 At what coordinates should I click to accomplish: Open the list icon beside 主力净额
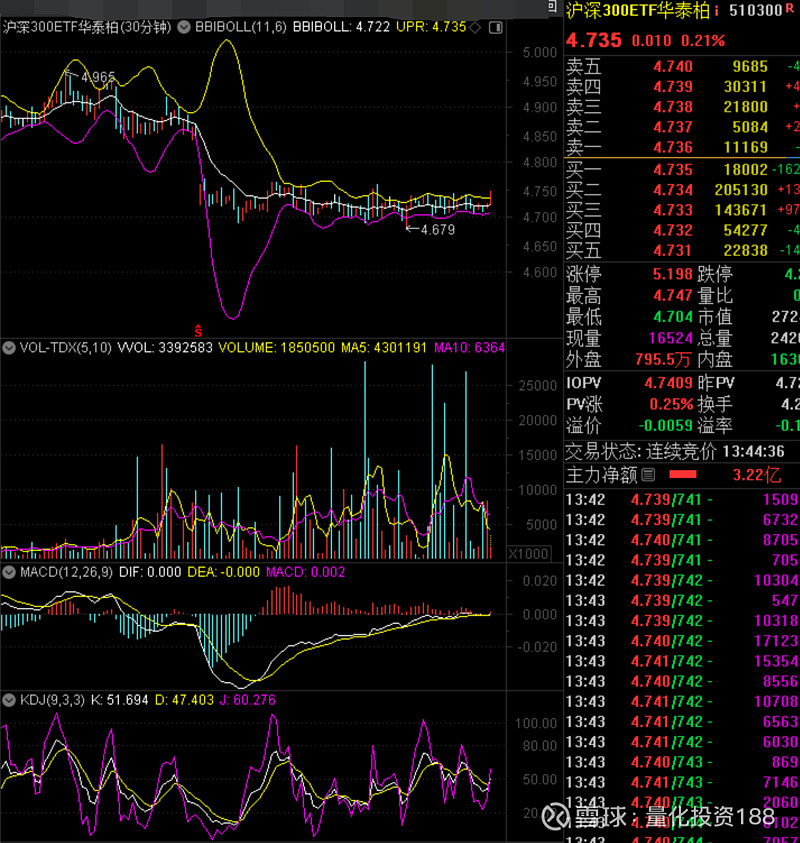(648, 475)
